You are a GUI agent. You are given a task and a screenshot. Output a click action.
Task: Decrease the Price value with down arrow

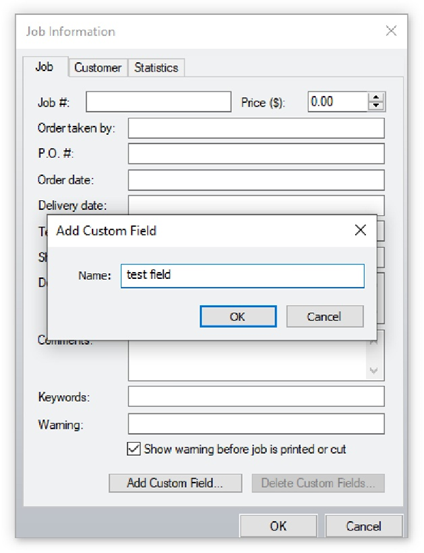tap(376, 106)
